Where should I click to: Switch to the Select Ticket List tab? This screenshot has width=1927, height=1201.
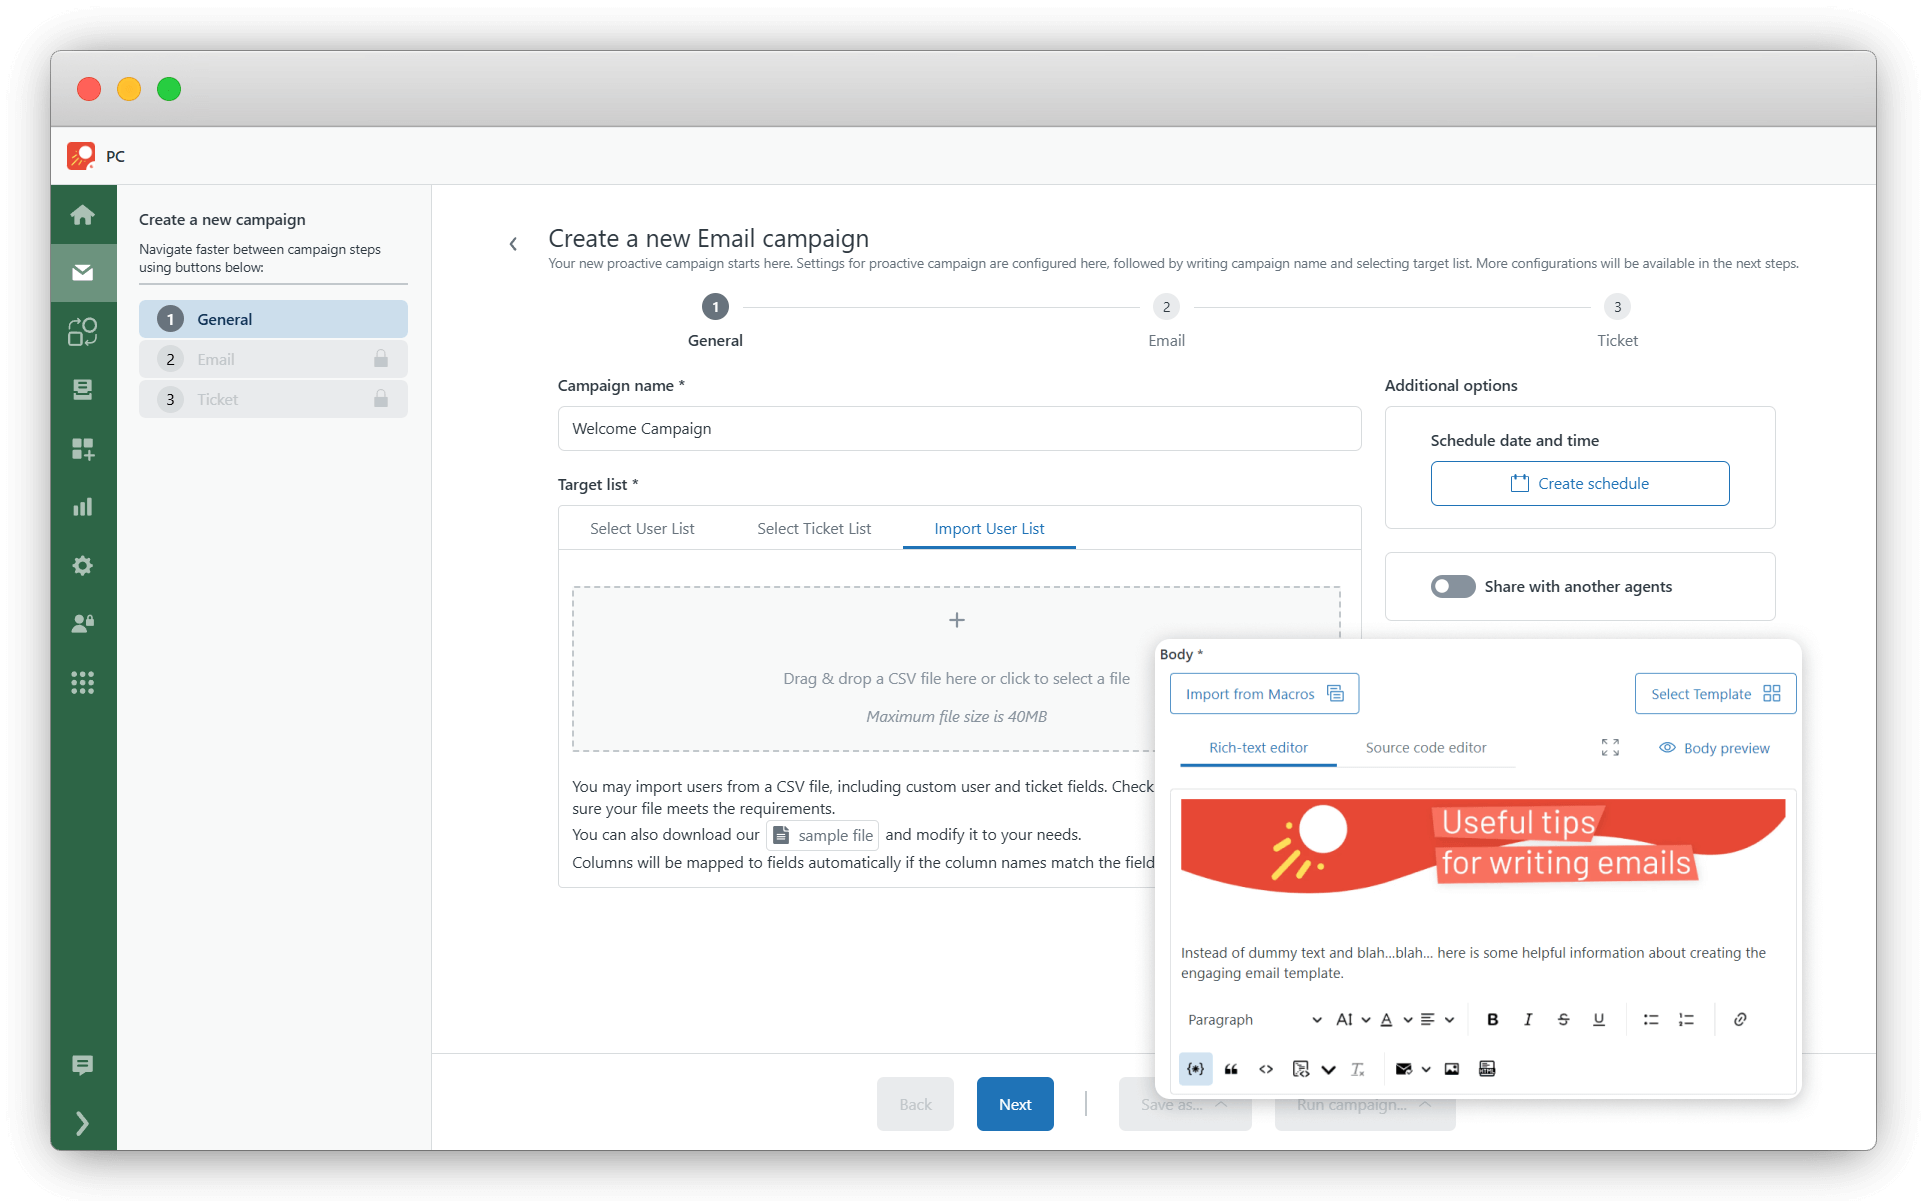(x=814, y=529)
